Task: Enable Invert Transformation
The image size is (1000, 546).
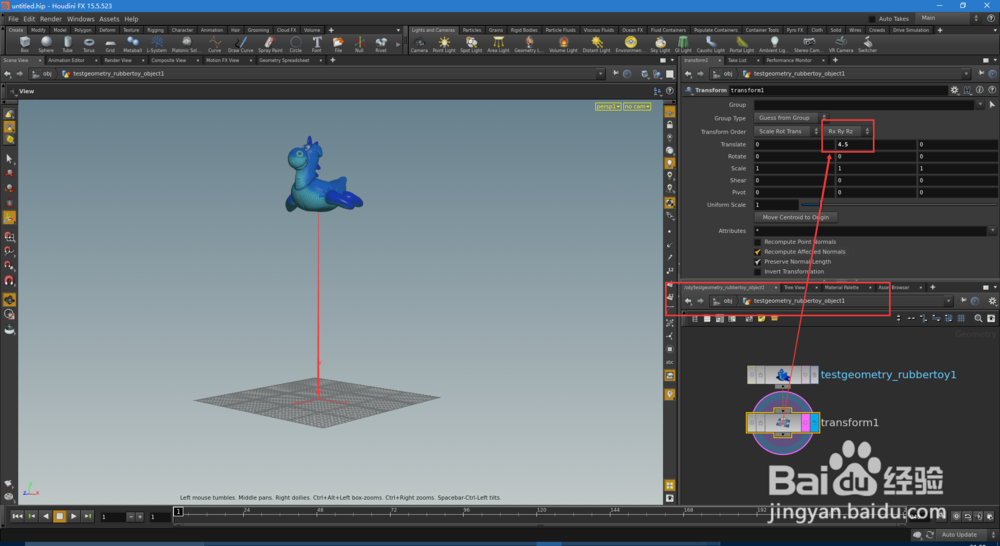Action: 758,272
